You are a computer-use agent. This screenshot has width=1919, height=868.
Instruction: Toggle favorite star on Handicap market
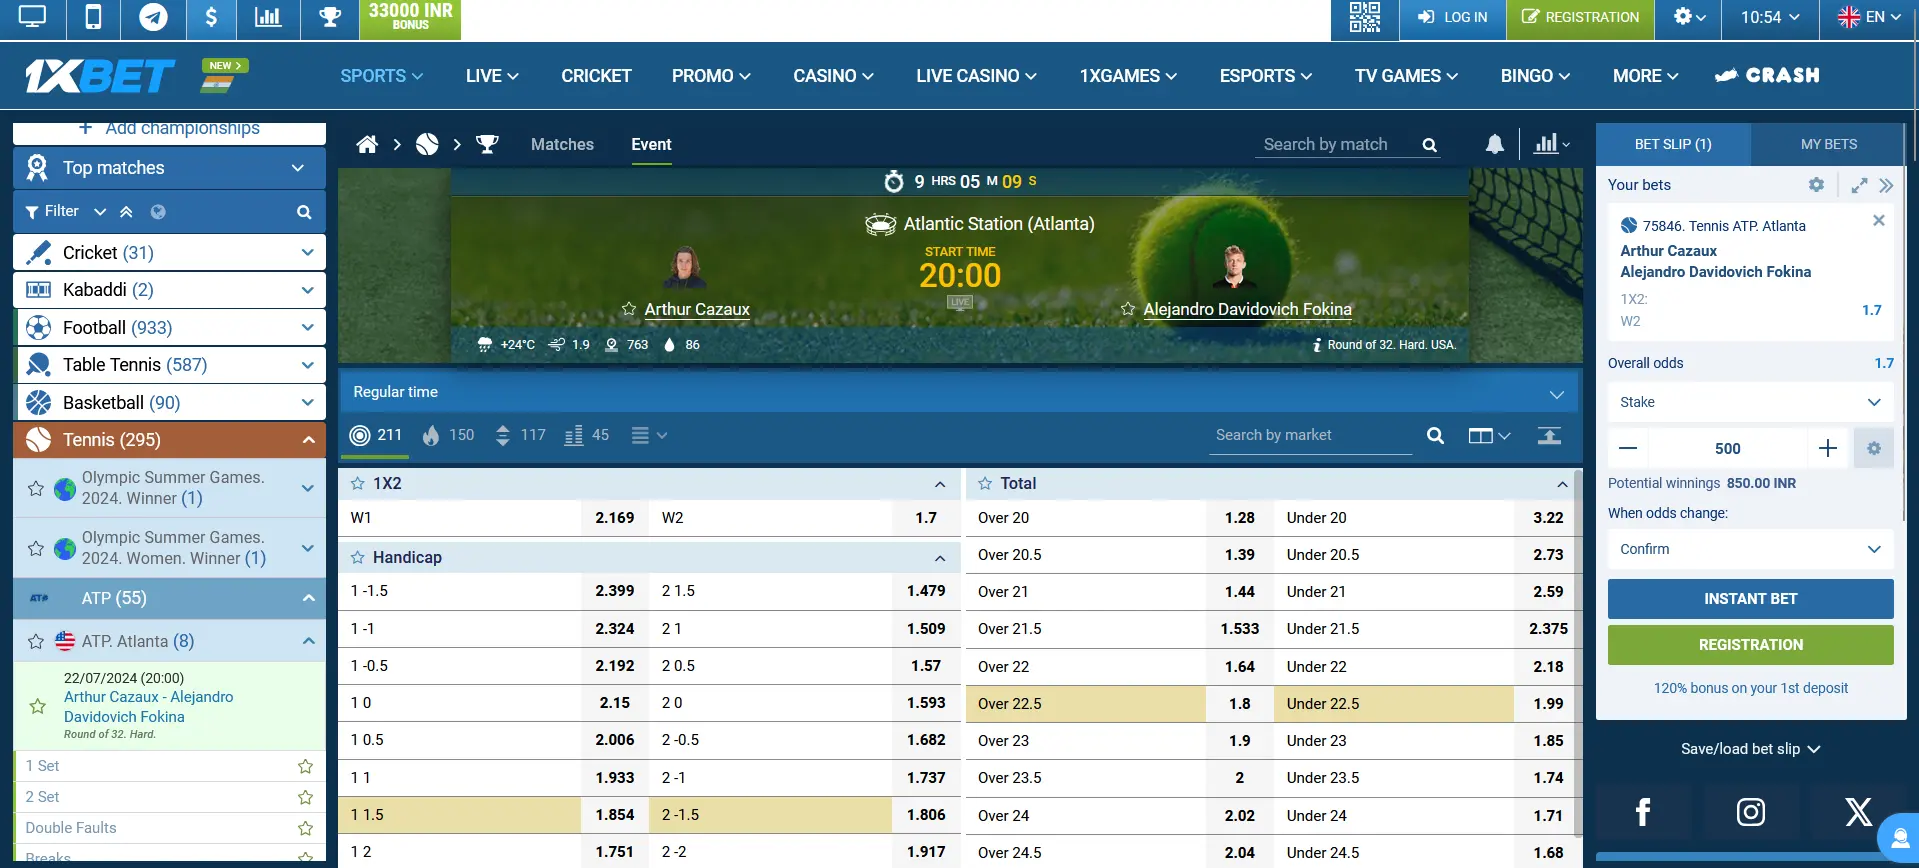click(357, 557)
